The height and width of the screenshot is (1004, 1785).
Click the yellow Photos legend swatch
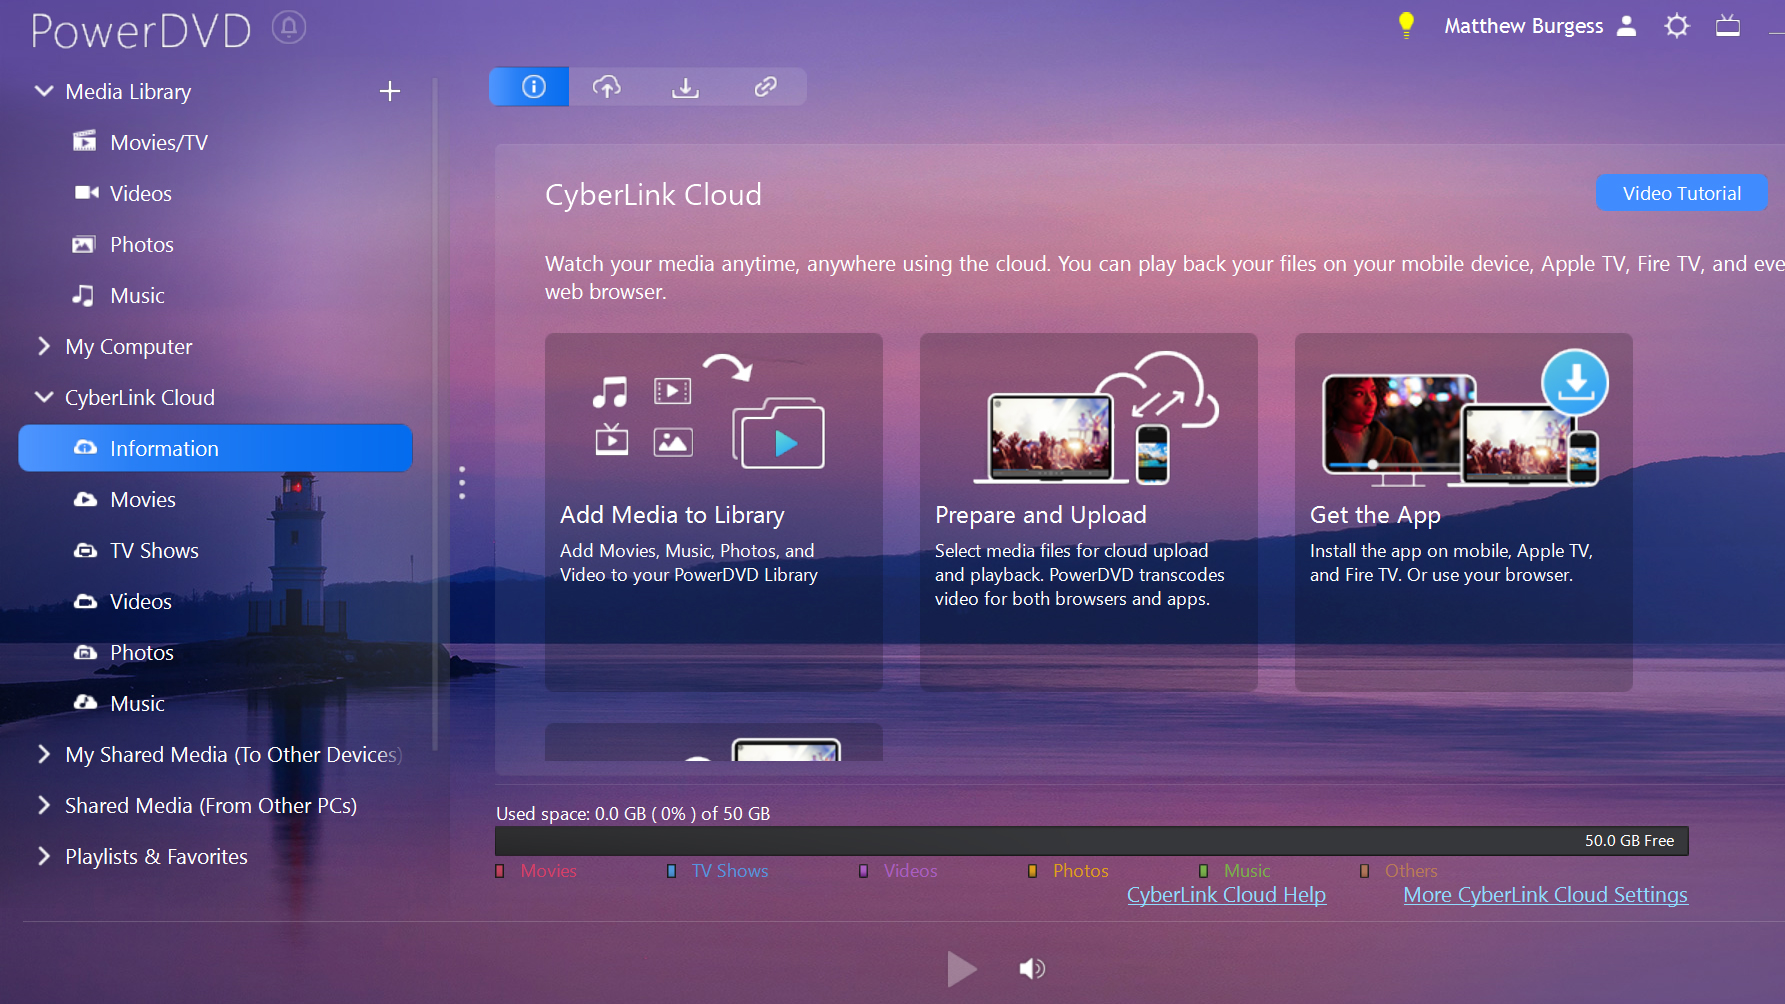(x=1032, y=871)
